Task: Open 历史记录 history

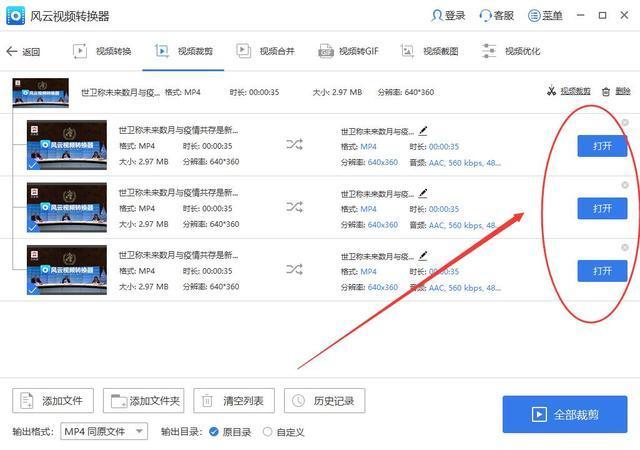Action: pos(324,401)
